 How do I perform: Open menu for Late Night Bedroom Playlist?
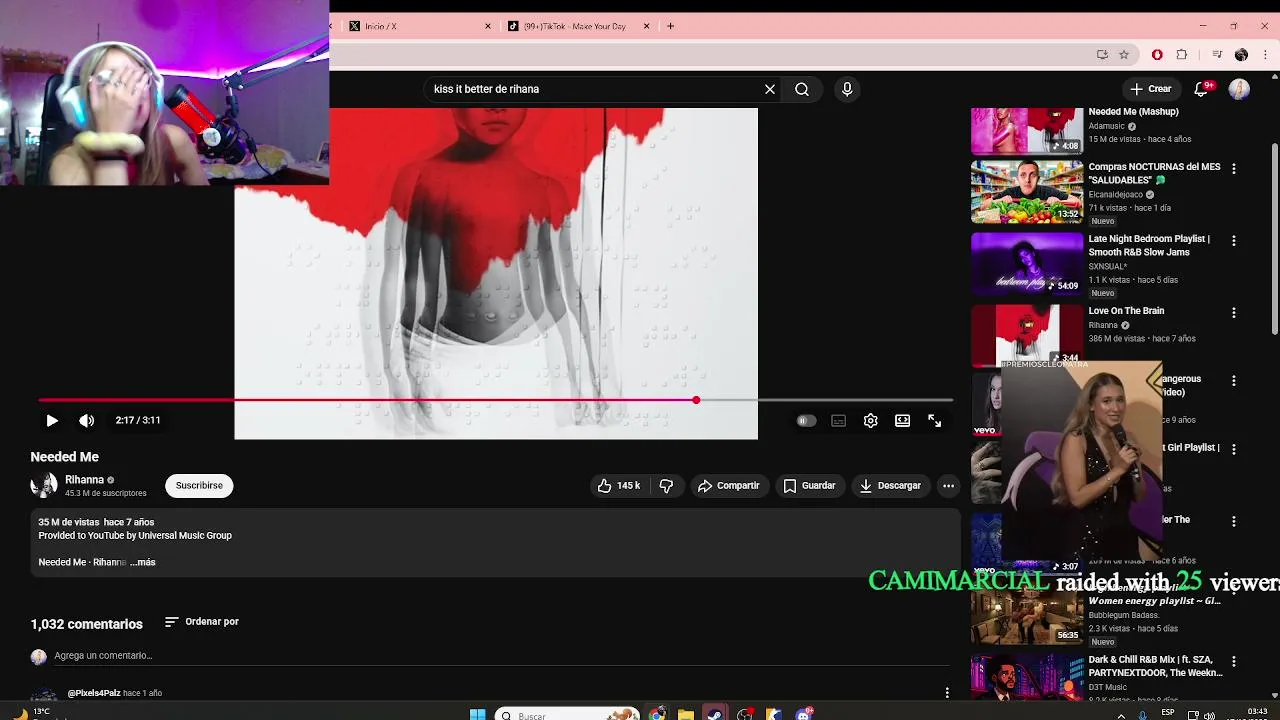(x=1234, y=241)
